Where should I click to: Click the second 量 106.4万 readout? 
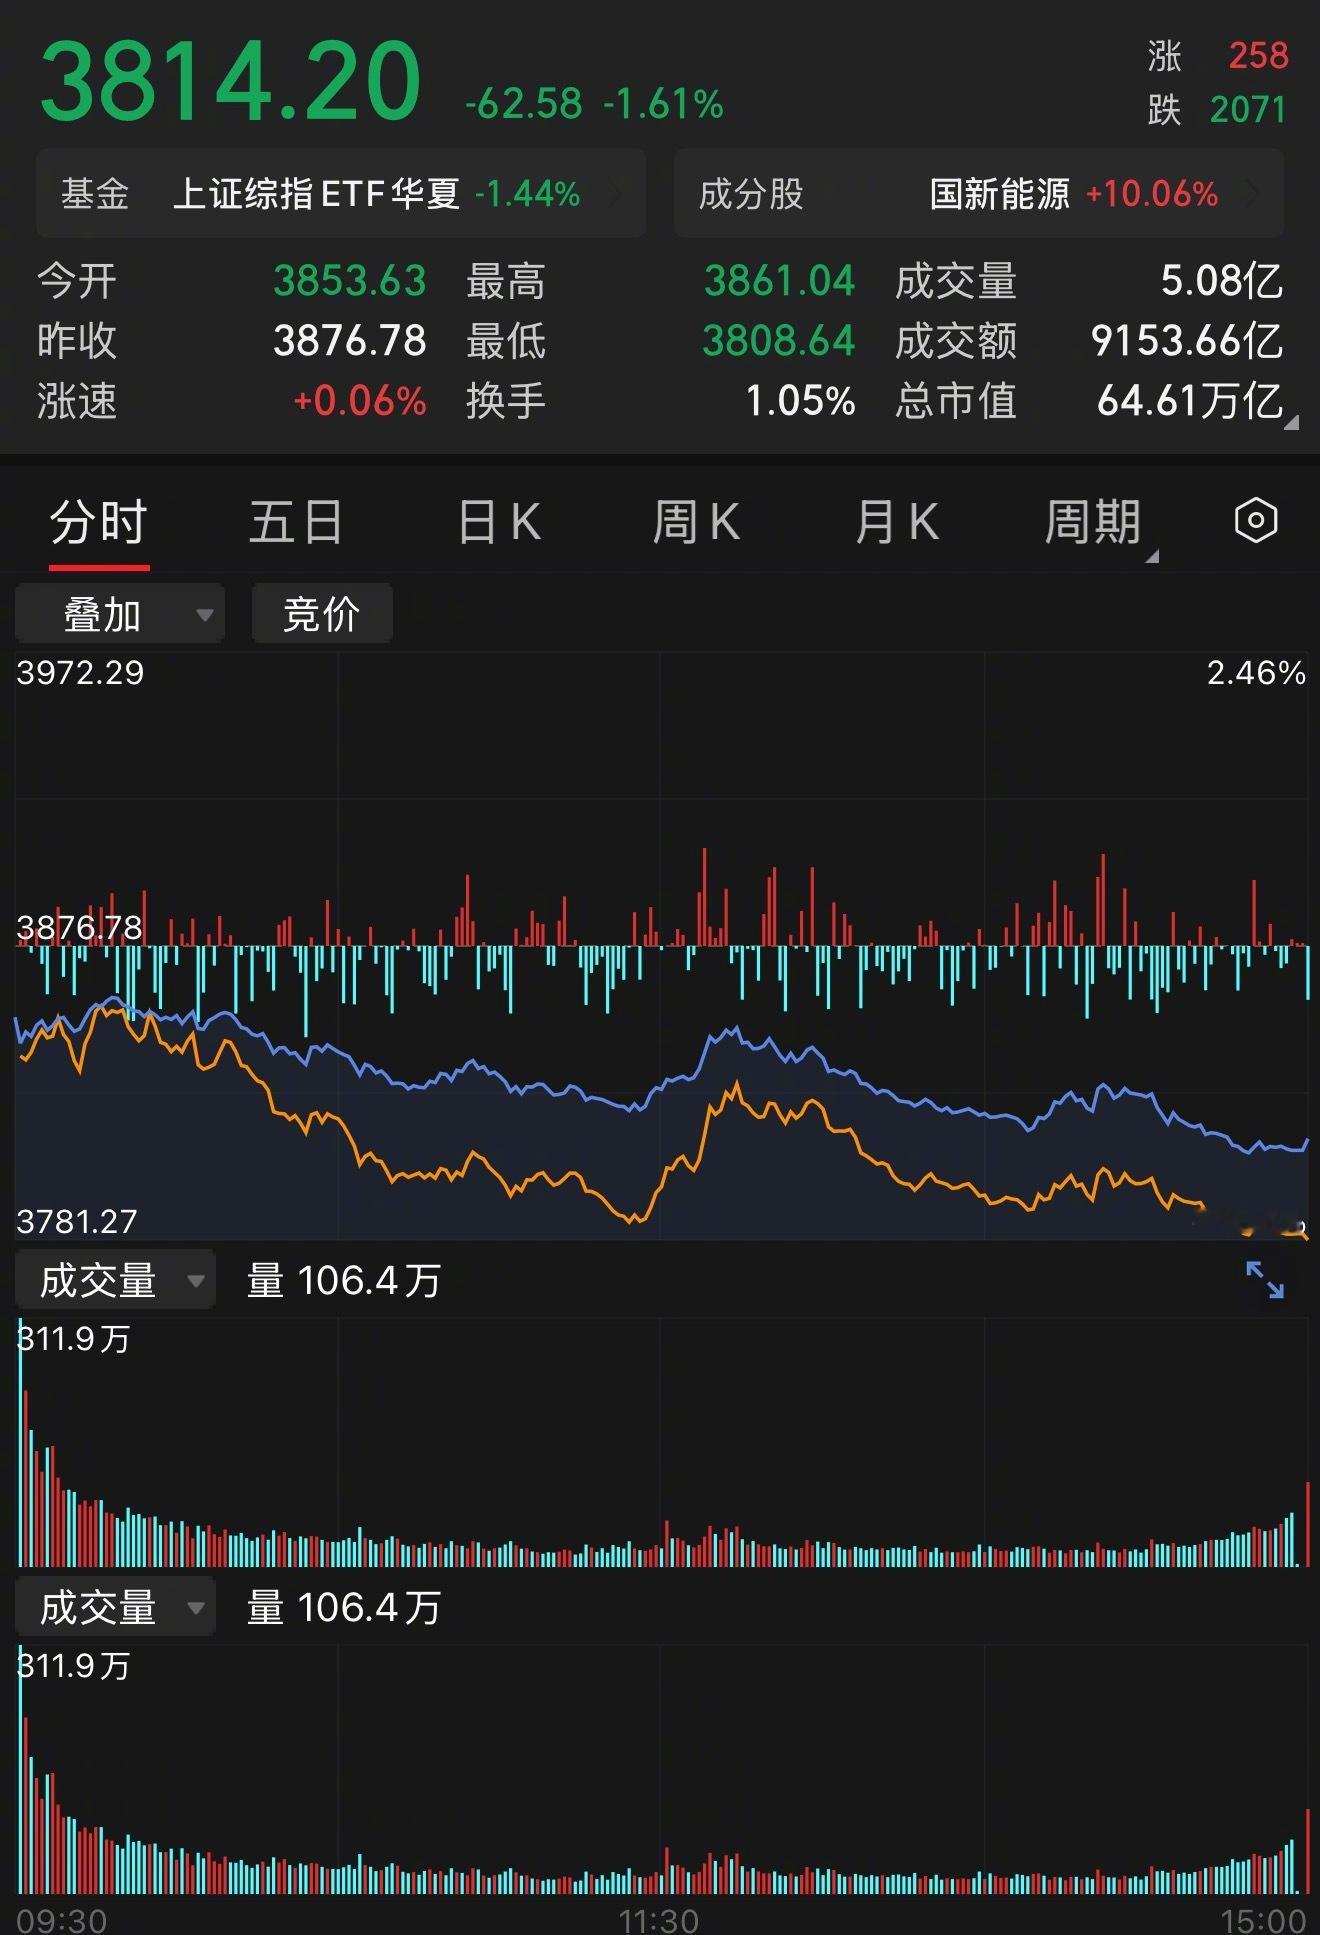(x=344, y=1607)
